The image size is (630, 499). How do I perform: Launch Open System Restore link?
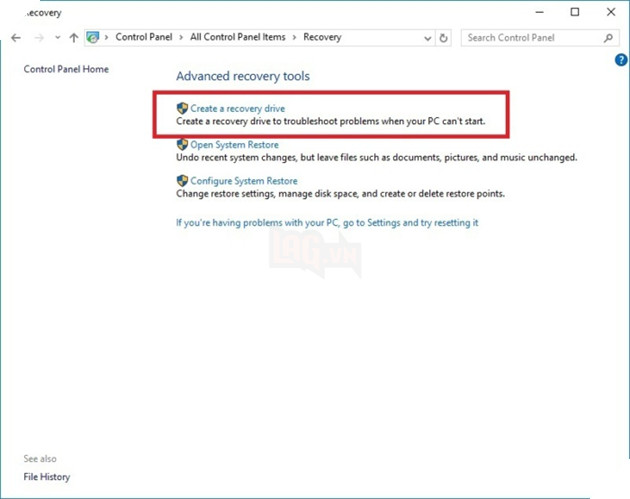coord(235,145)
